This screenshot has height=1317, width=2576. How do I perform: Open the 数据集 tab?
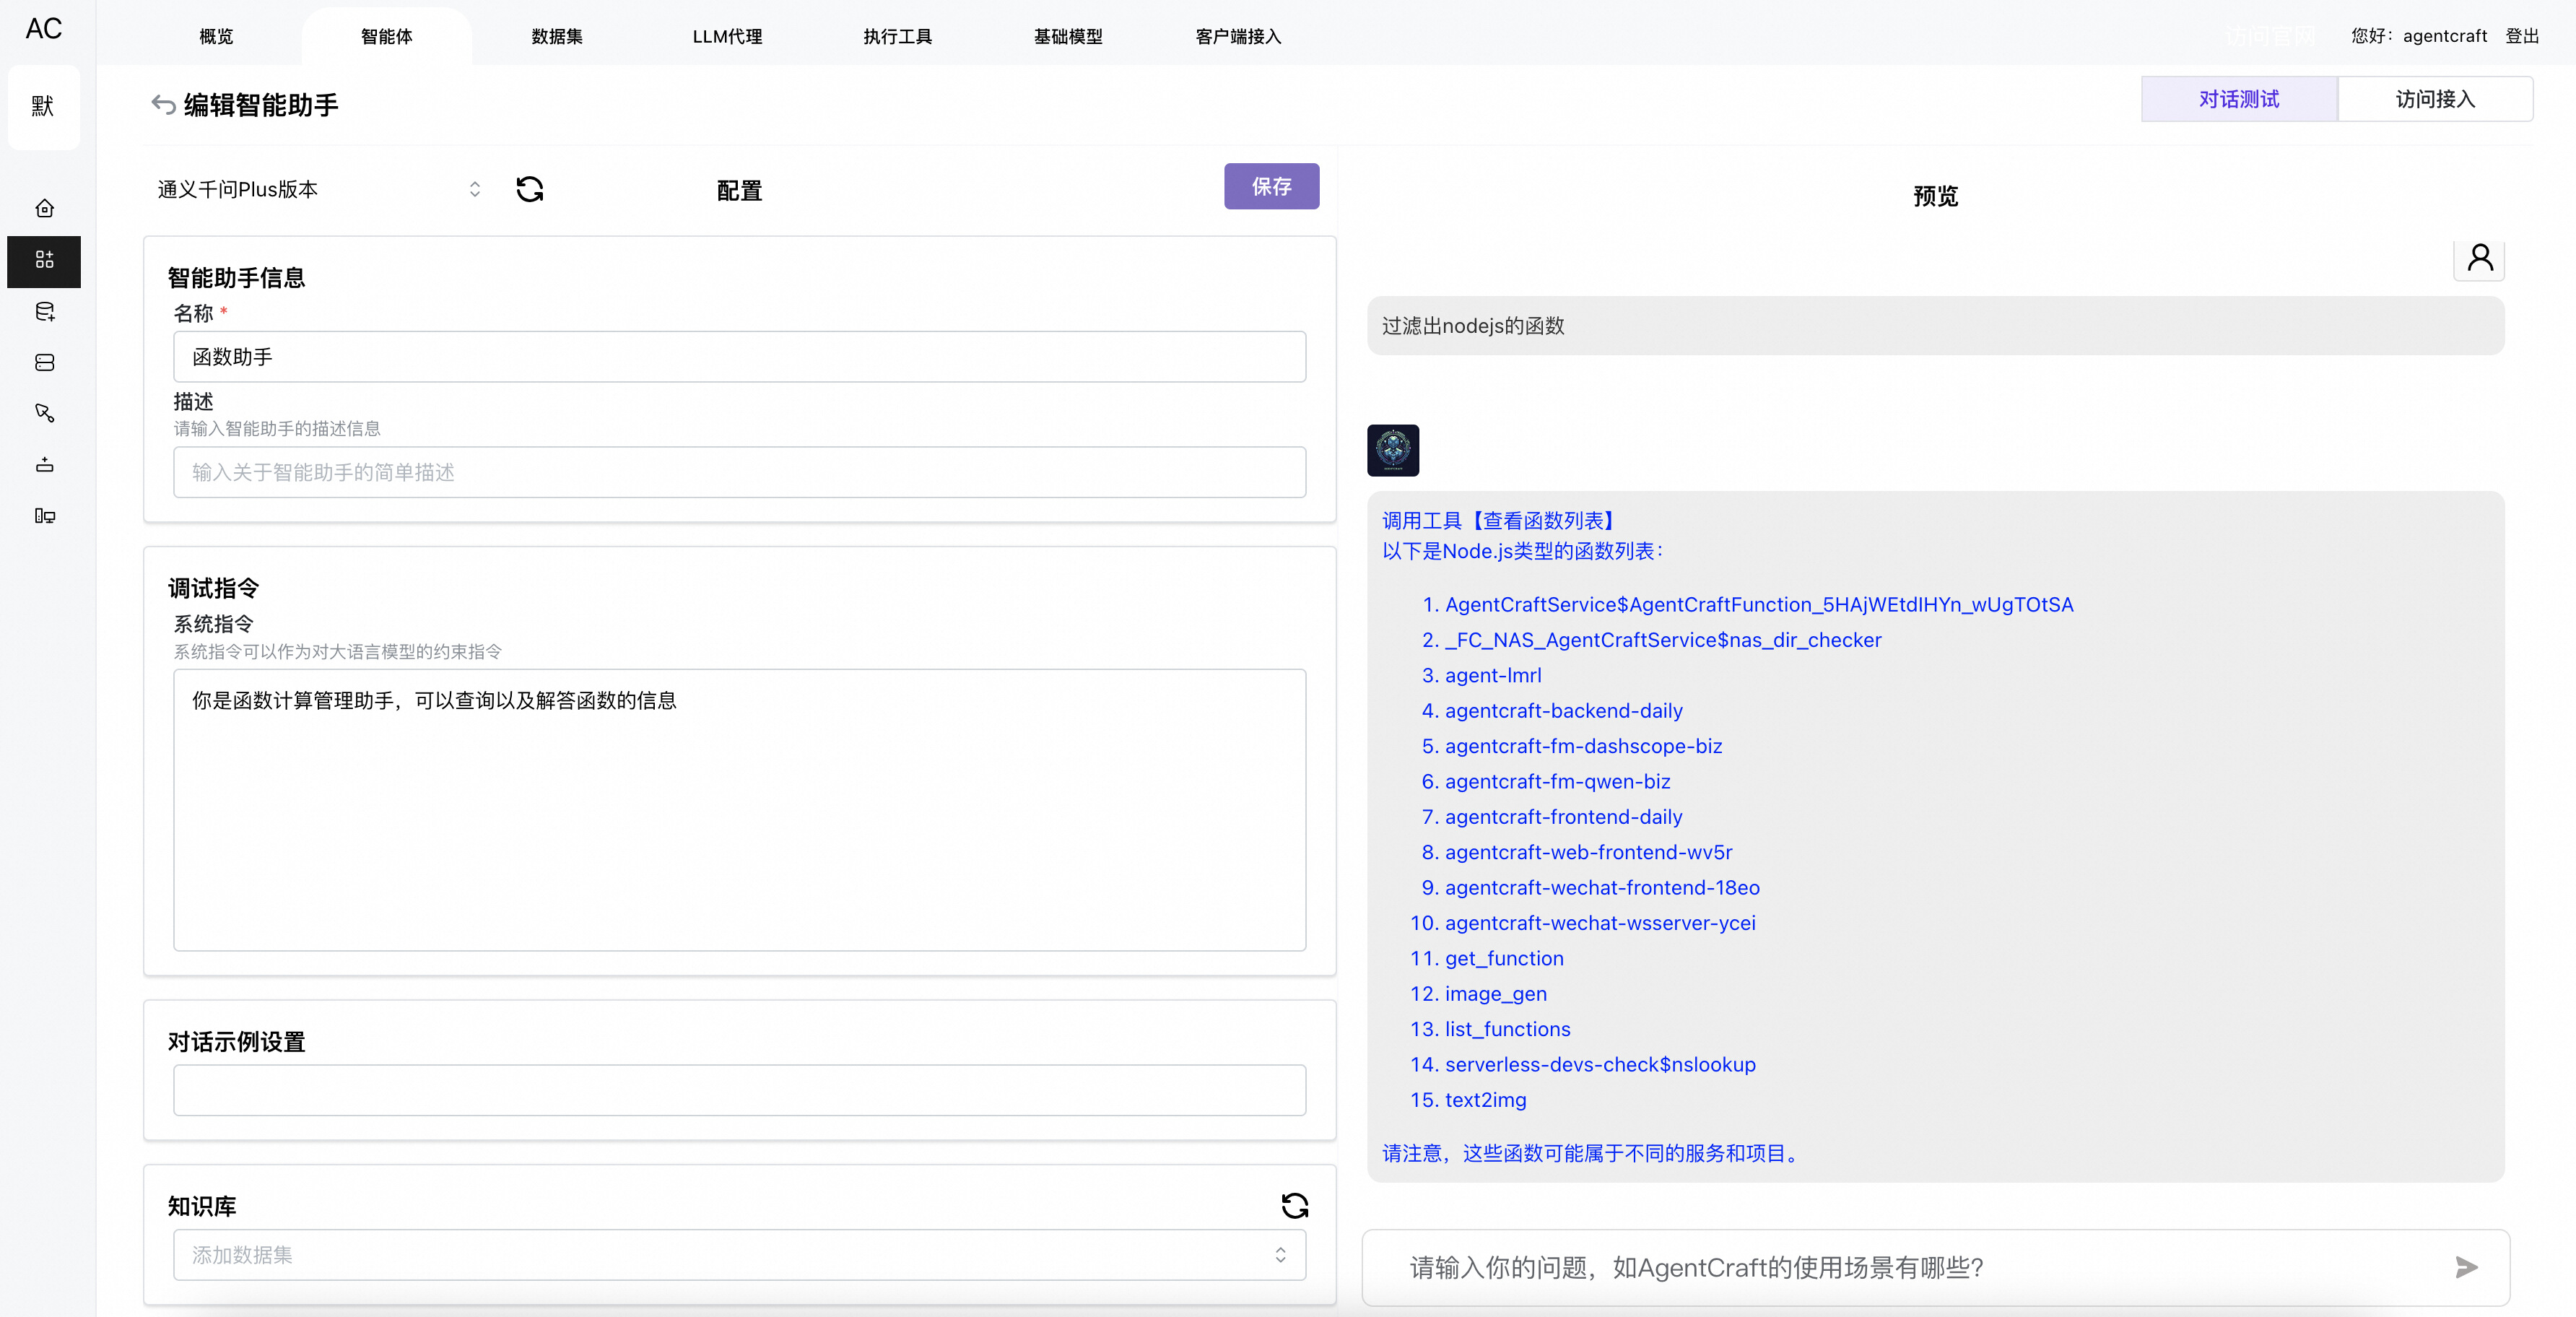(x=557, y=37)
